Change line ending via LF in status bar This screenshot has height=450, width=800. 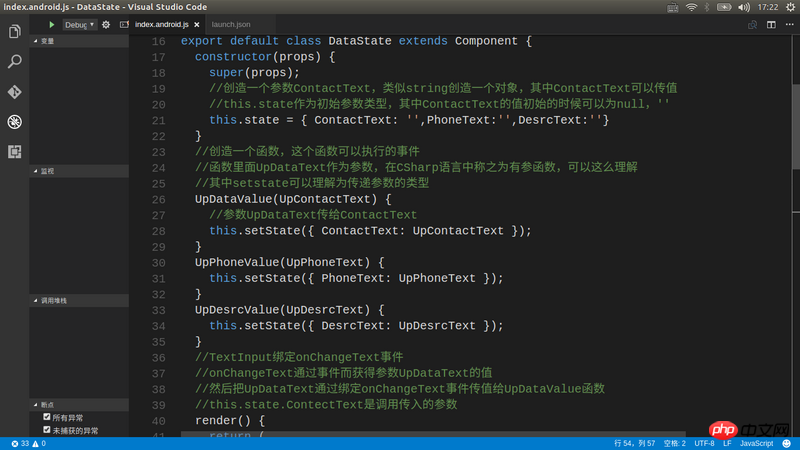(727, 444)
